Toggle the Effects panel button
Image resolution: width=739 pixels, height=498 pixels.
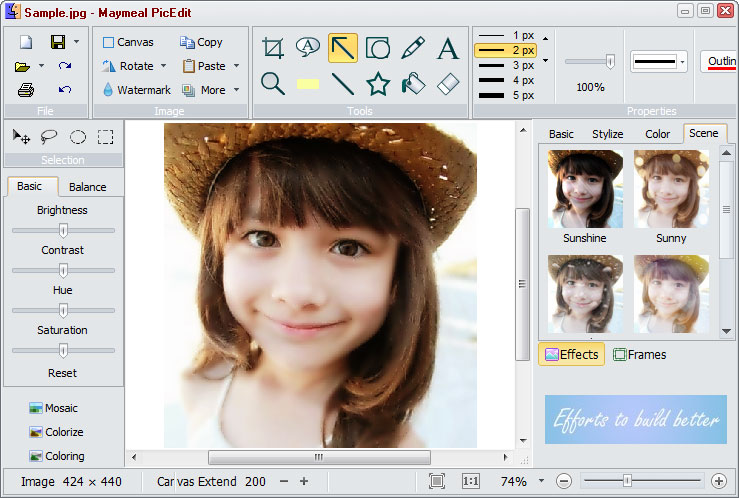click(x=571, y=354)
